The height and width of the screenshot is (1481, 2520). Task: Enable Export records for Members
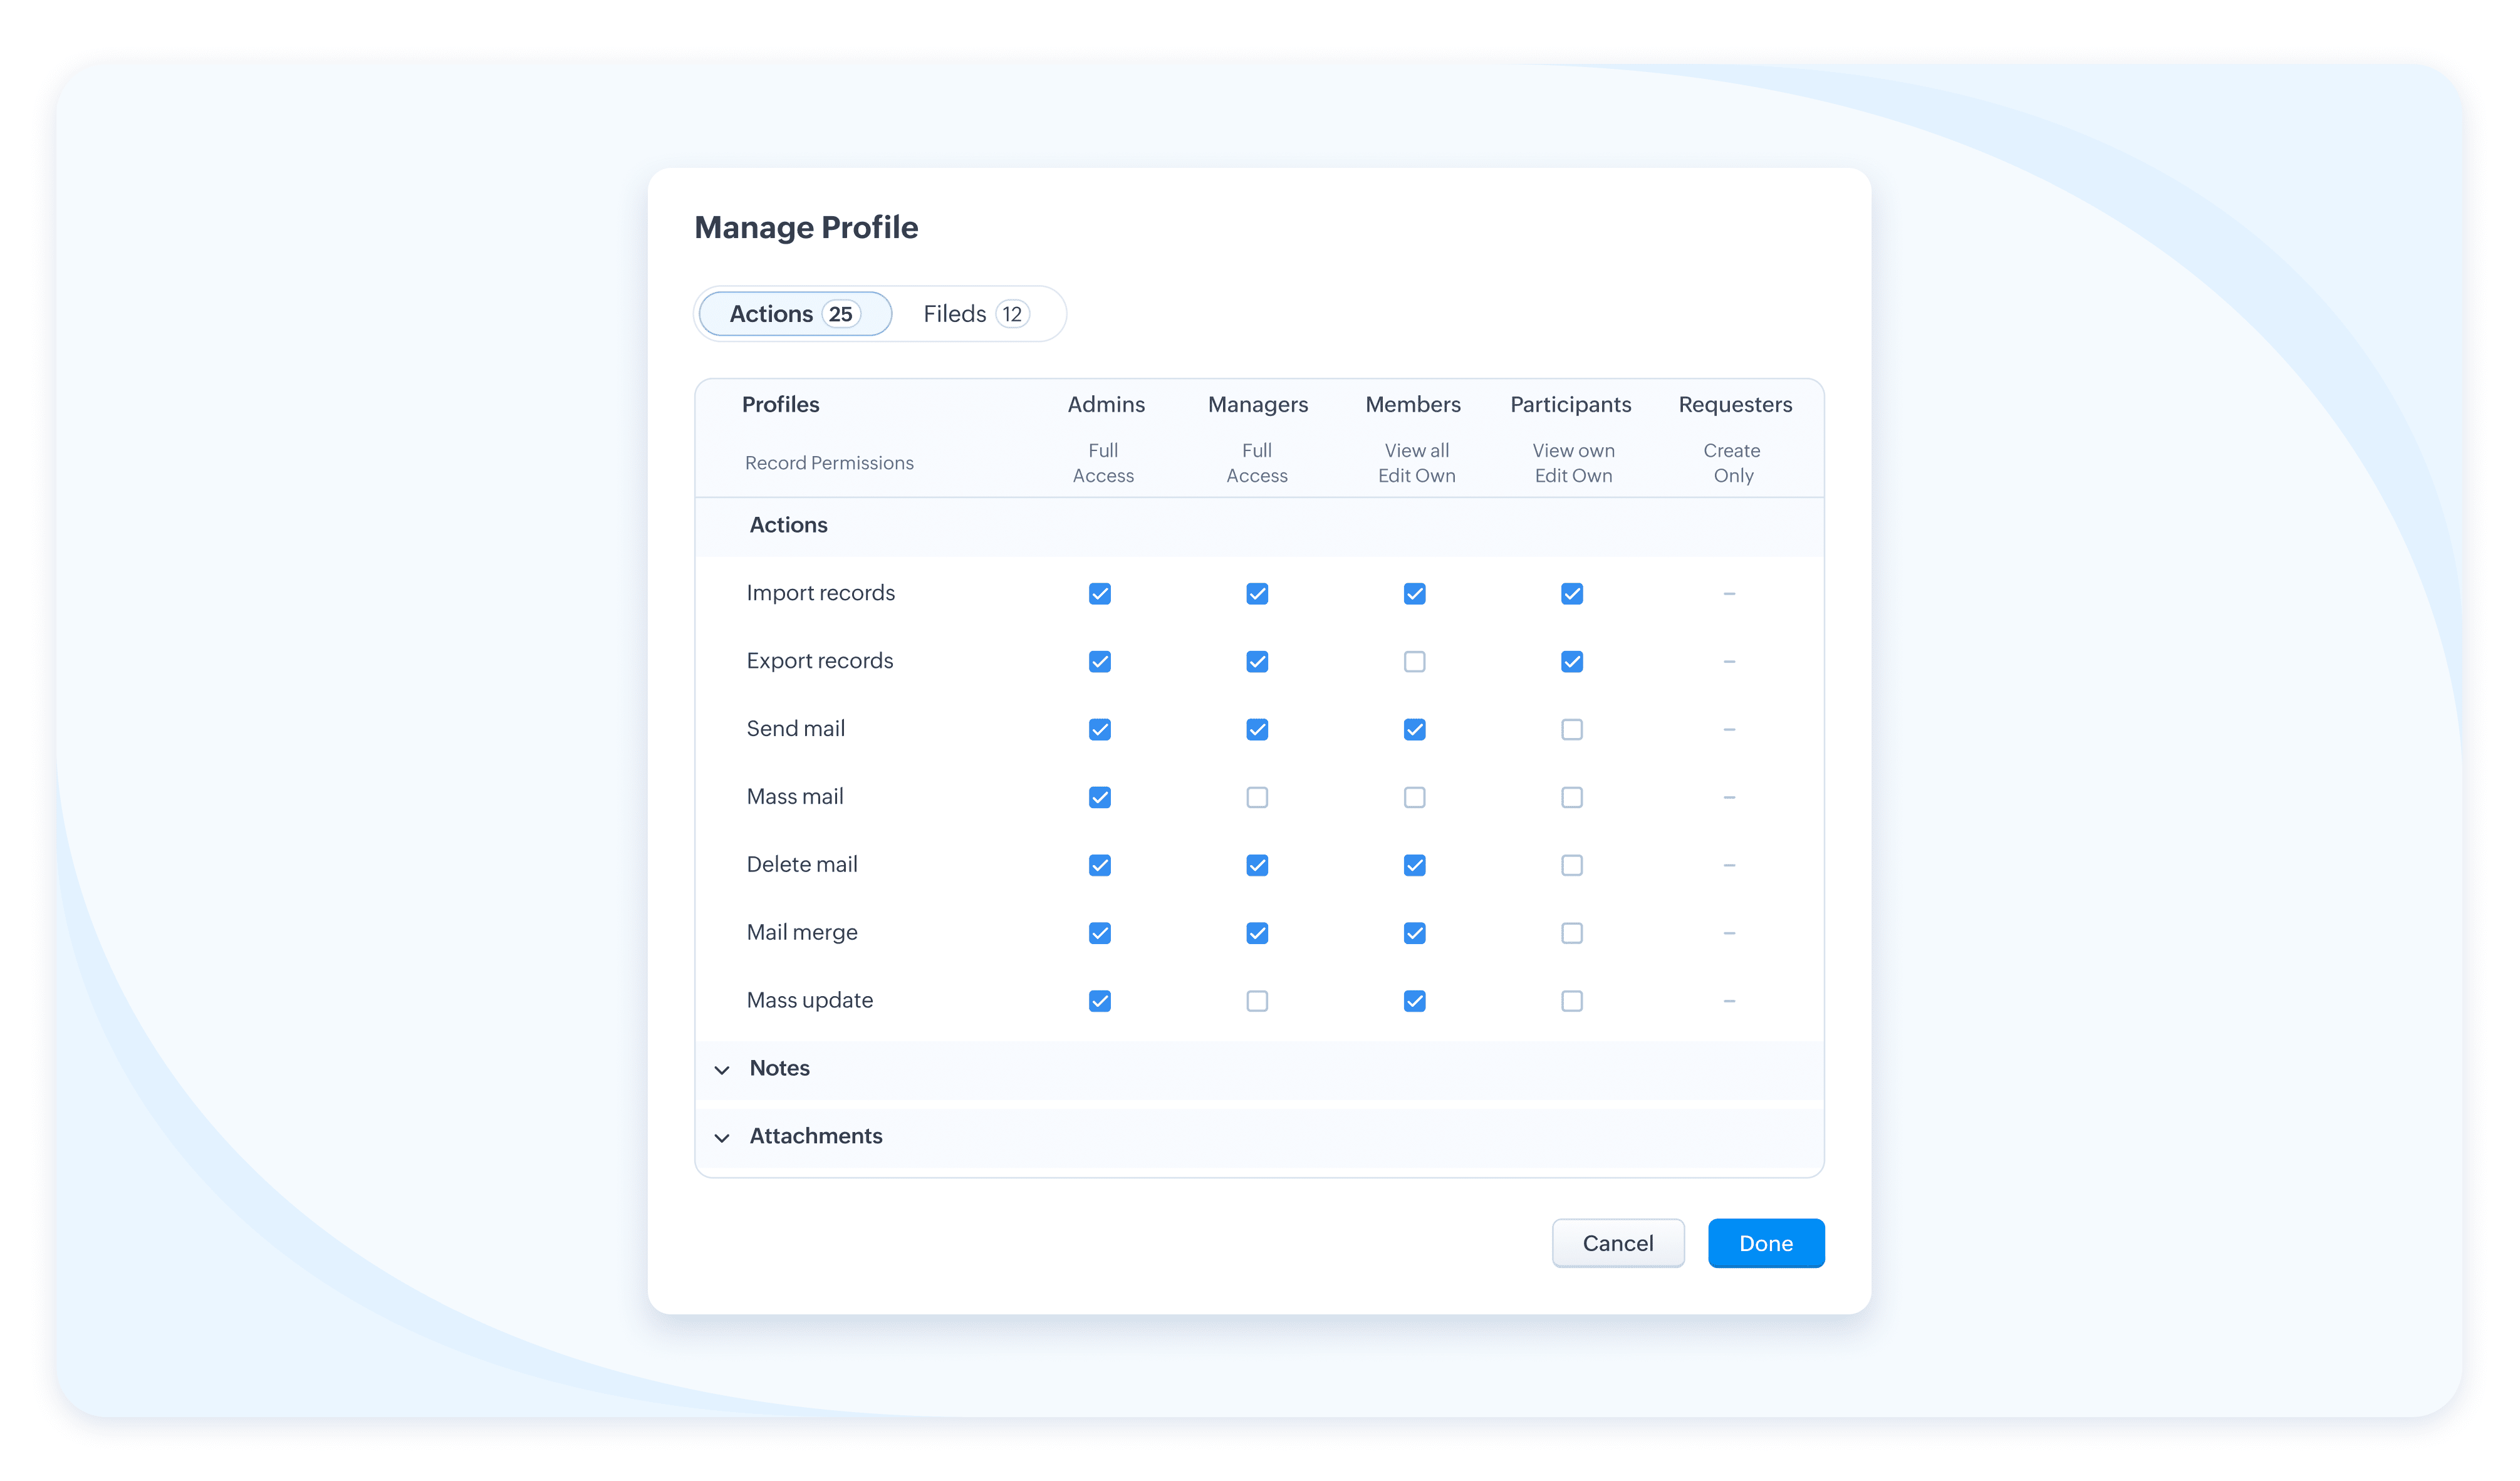(1414, 662)
